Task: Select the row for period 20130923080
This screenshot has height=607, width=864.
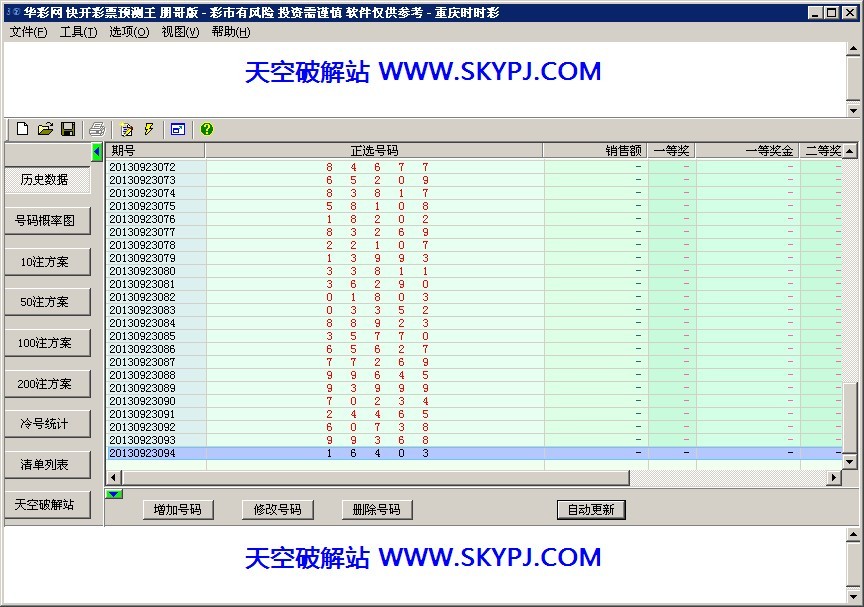Action: [300, 270]
